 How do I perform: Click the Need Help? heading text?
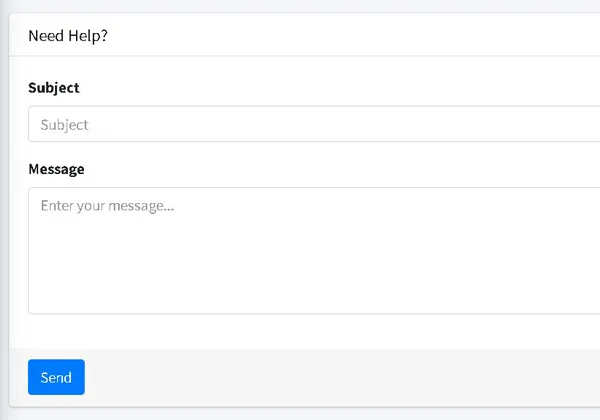tap(68, 36)
